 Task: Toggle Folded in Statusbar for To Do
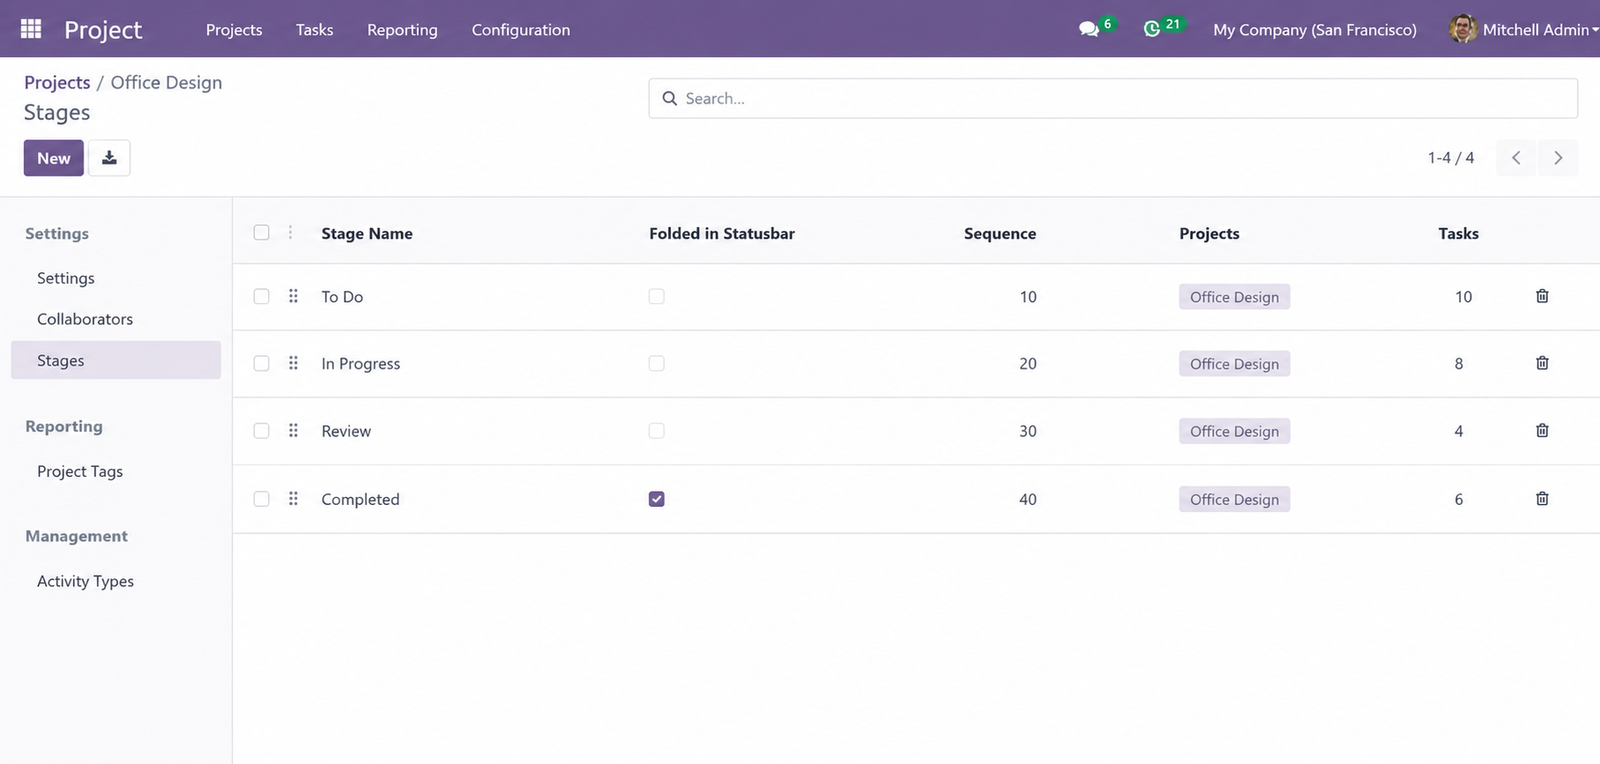tap(656, 296)
